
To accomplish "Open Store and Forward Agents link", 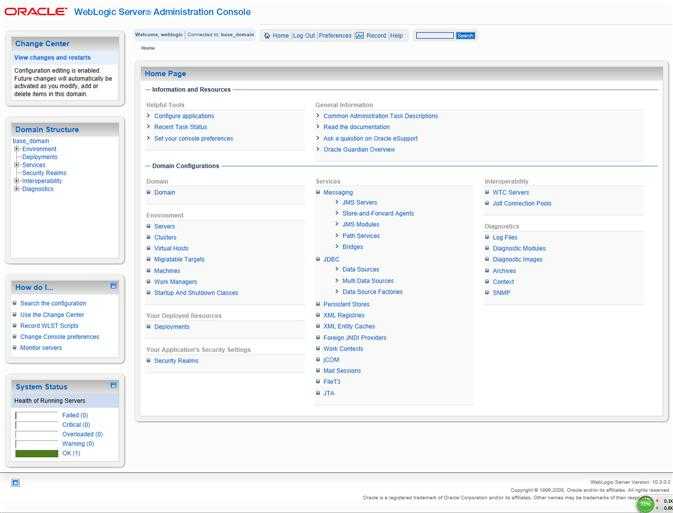I will click(378, 213).
